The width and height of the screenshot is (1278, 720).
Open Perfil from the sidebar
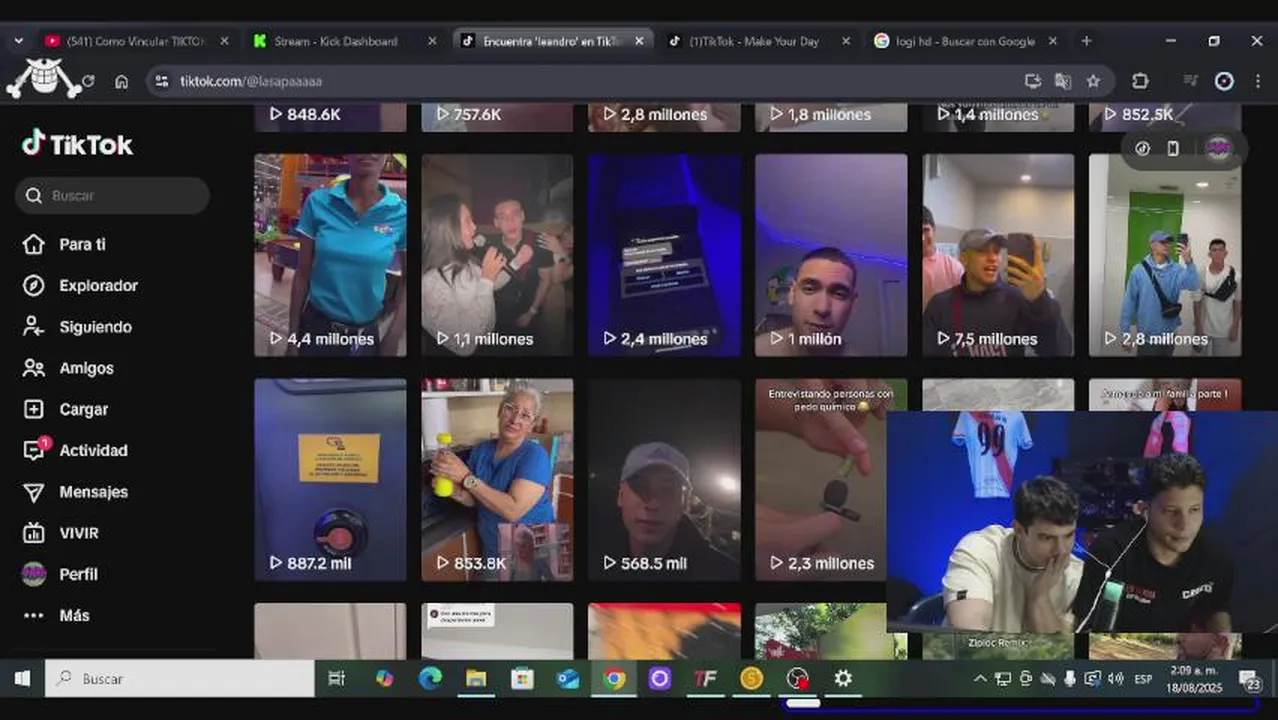coord(60,574)
